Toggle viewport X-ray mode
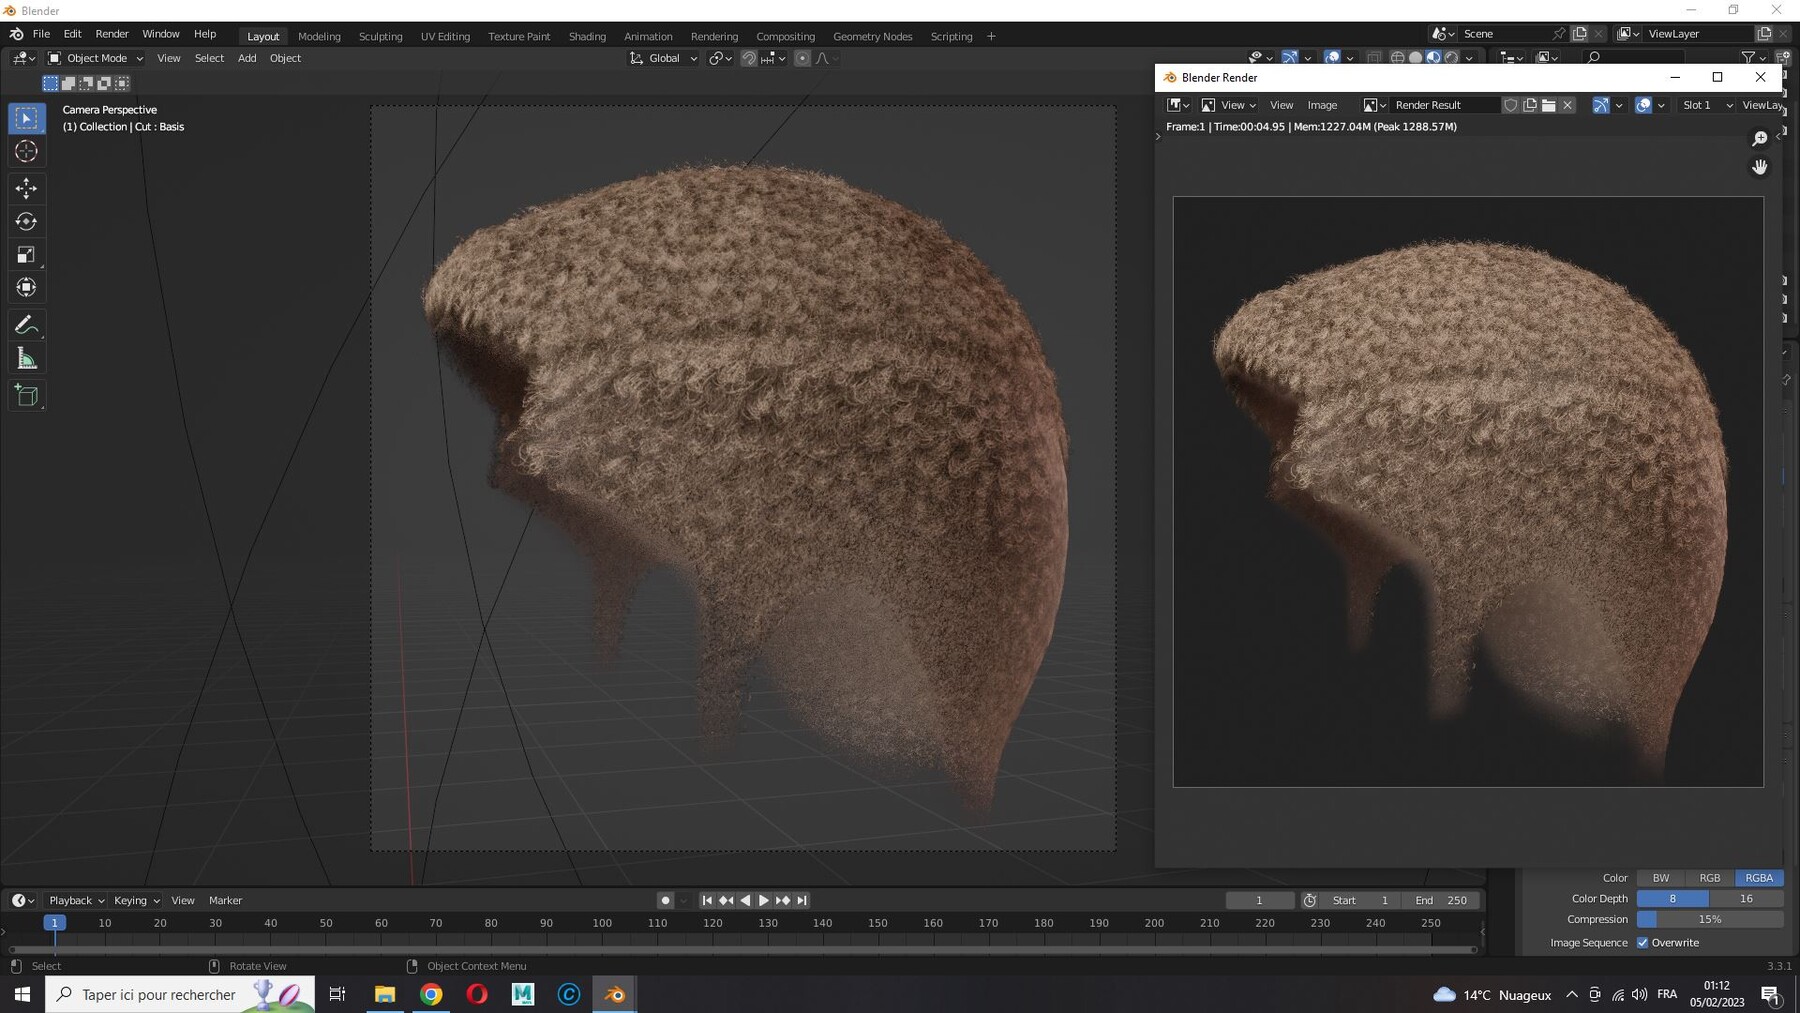Screen dimensions: 1800x1013 [1375, 58]
